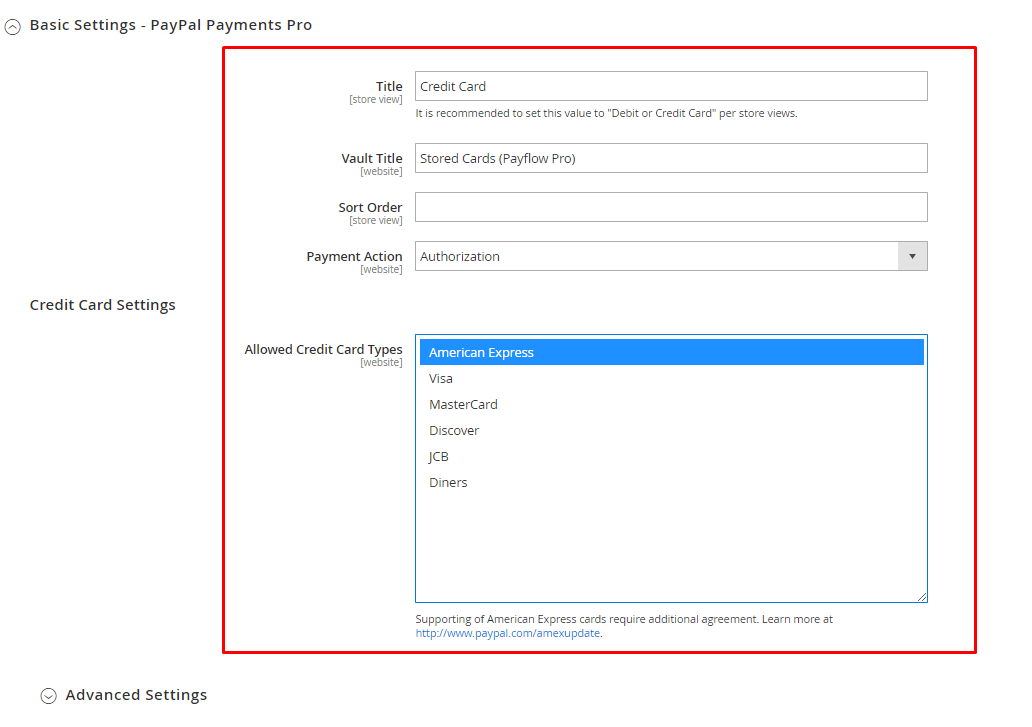1032x727 pixels.
Task: Click the list resize handle at bottom right
Action: click(922, 596)
